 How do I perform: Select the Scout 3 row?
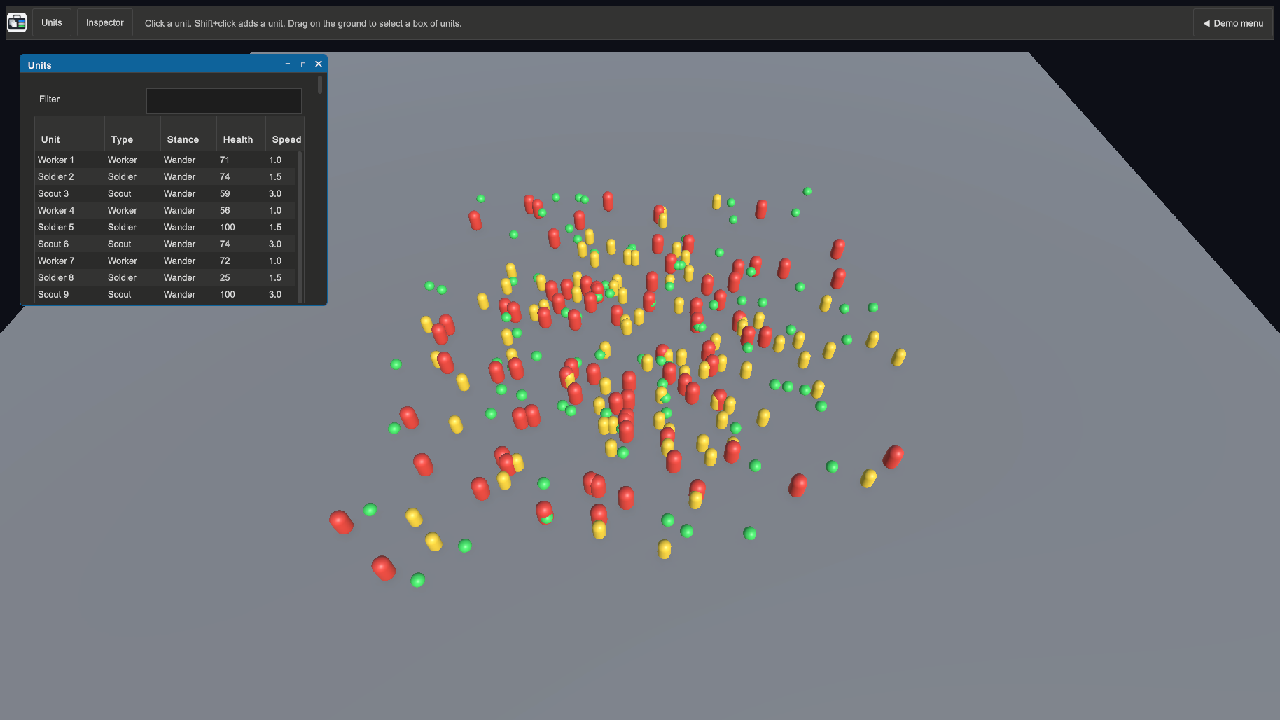[166, 194]
